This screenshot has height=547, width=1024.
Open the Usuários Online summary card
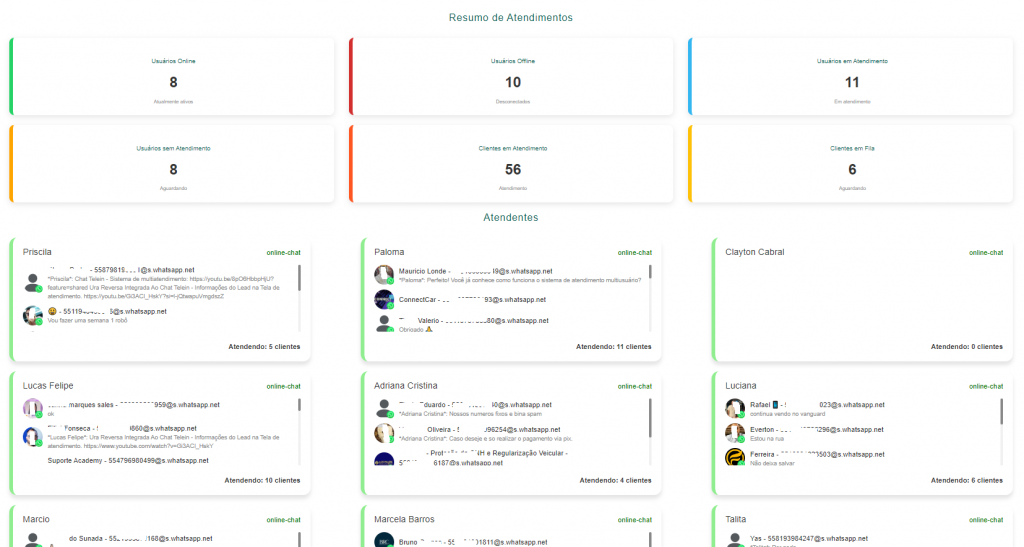(172, 76)
